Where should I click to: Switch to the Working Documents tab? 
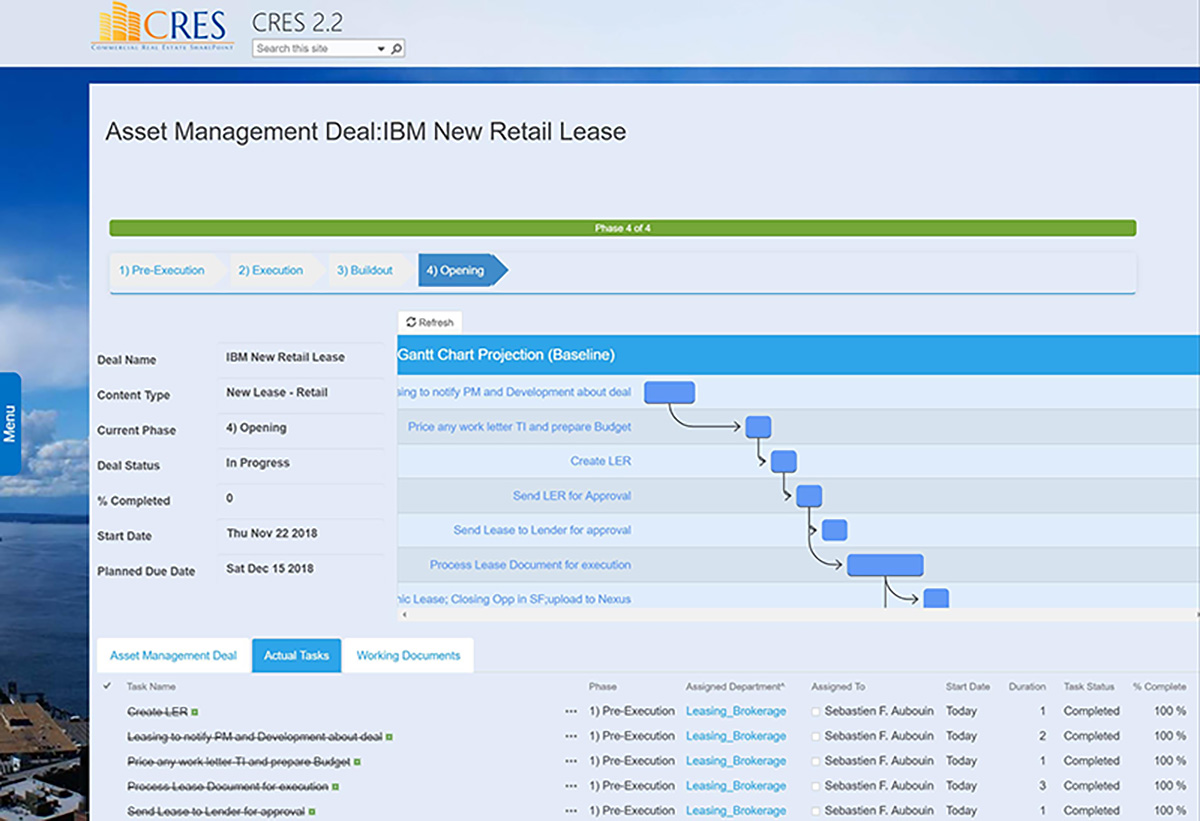click(408, 656)
